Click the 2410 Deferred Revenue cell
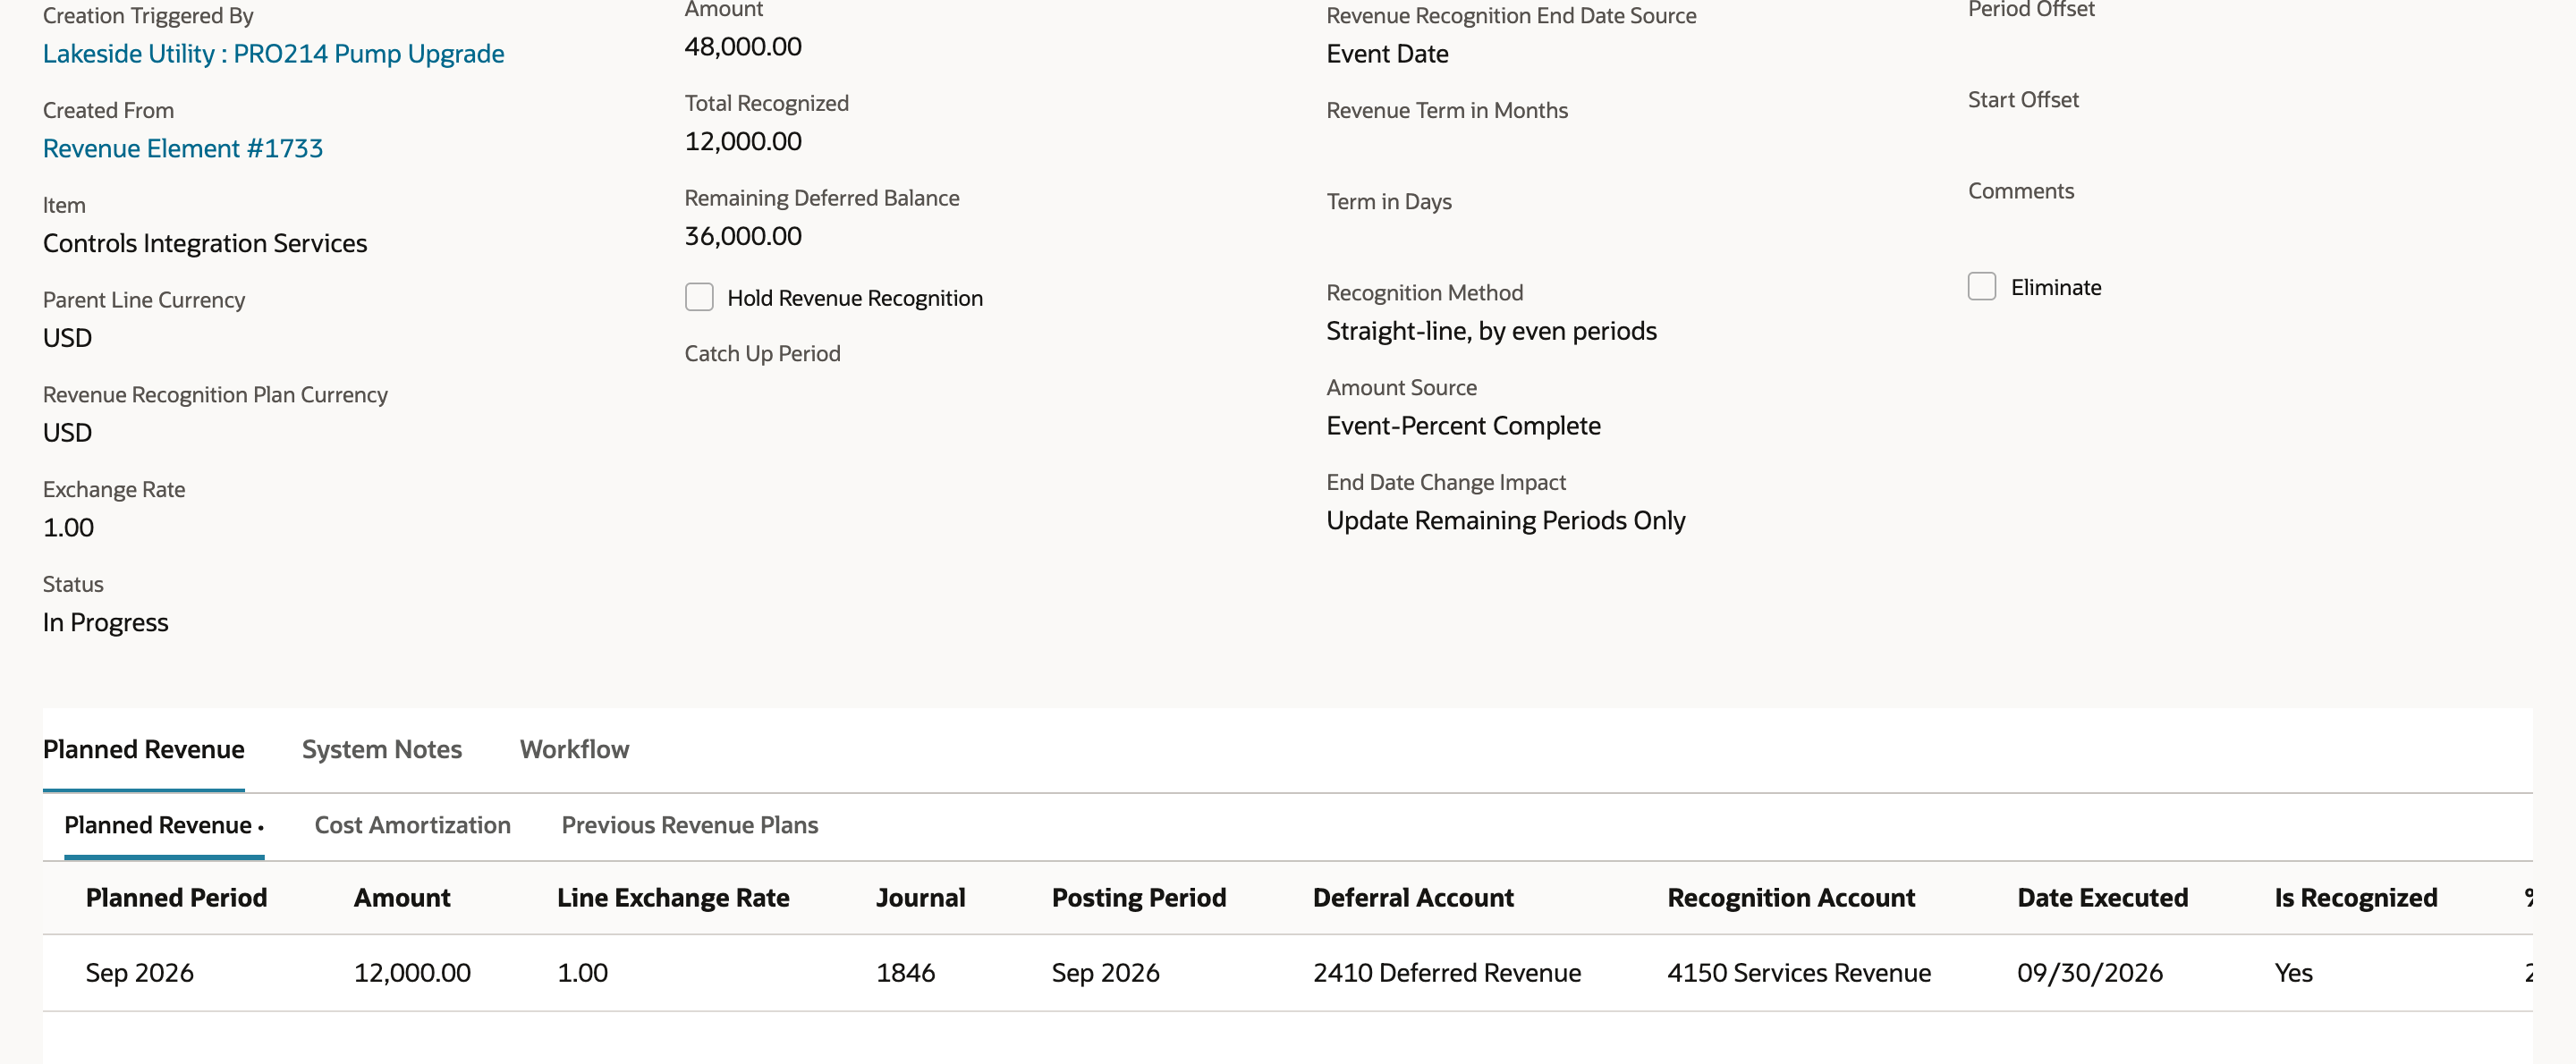 coord(1447,973)
